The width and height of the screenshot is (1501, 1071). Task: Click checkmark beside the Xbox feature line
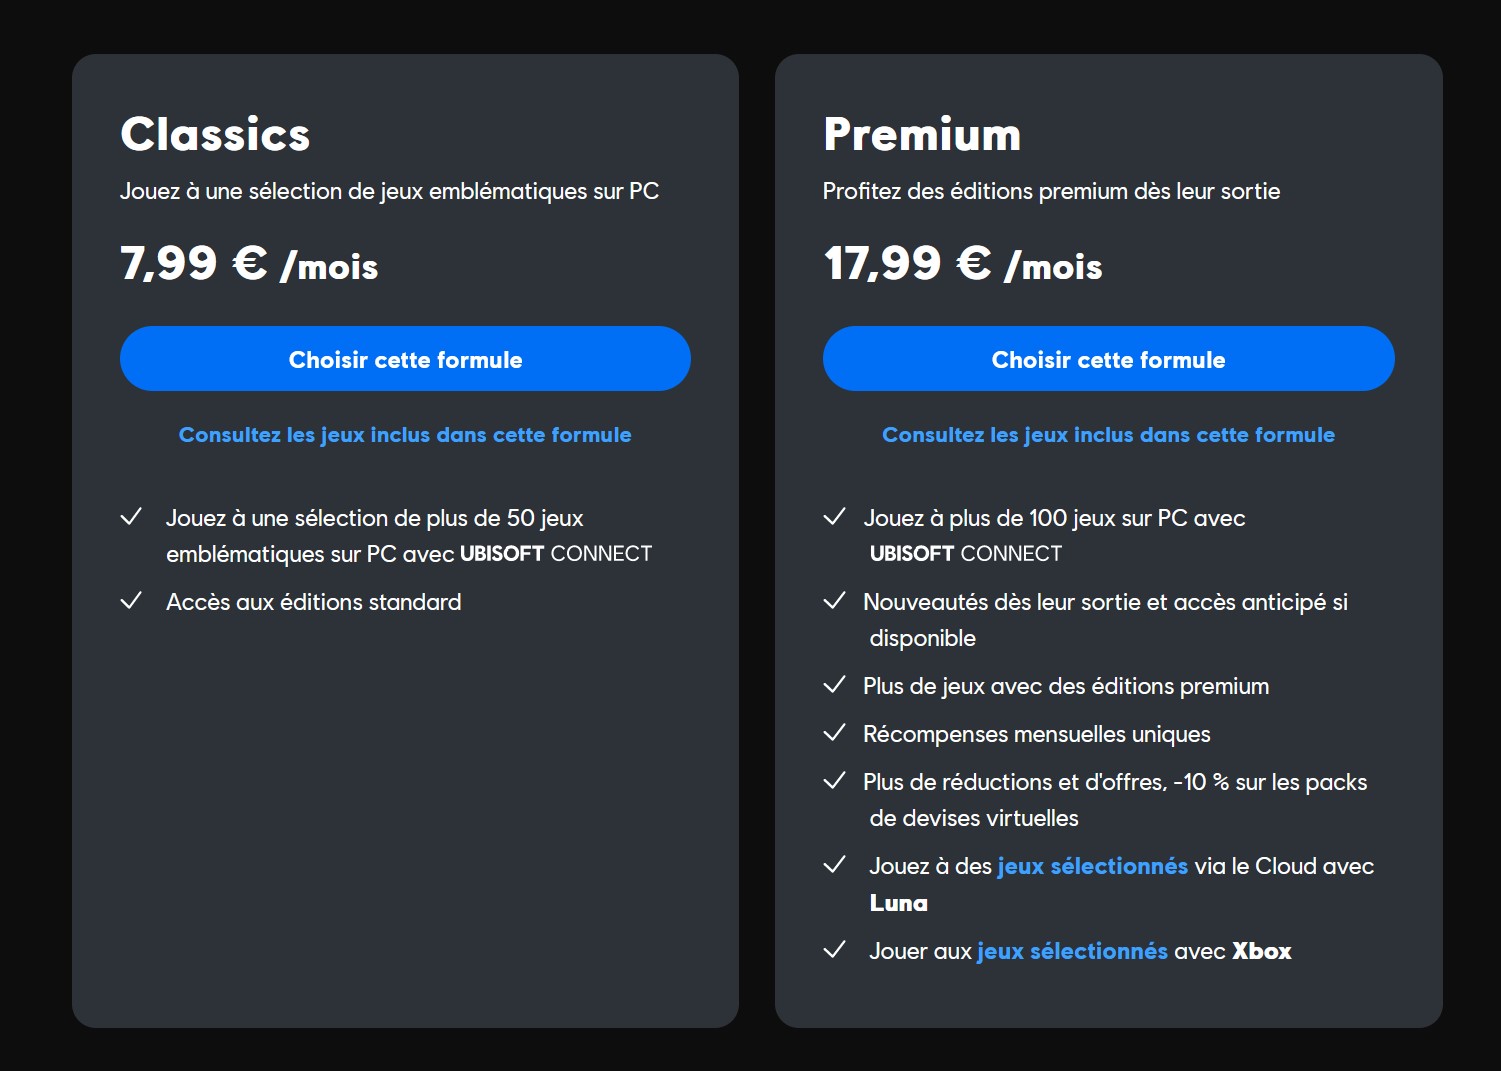834,950
